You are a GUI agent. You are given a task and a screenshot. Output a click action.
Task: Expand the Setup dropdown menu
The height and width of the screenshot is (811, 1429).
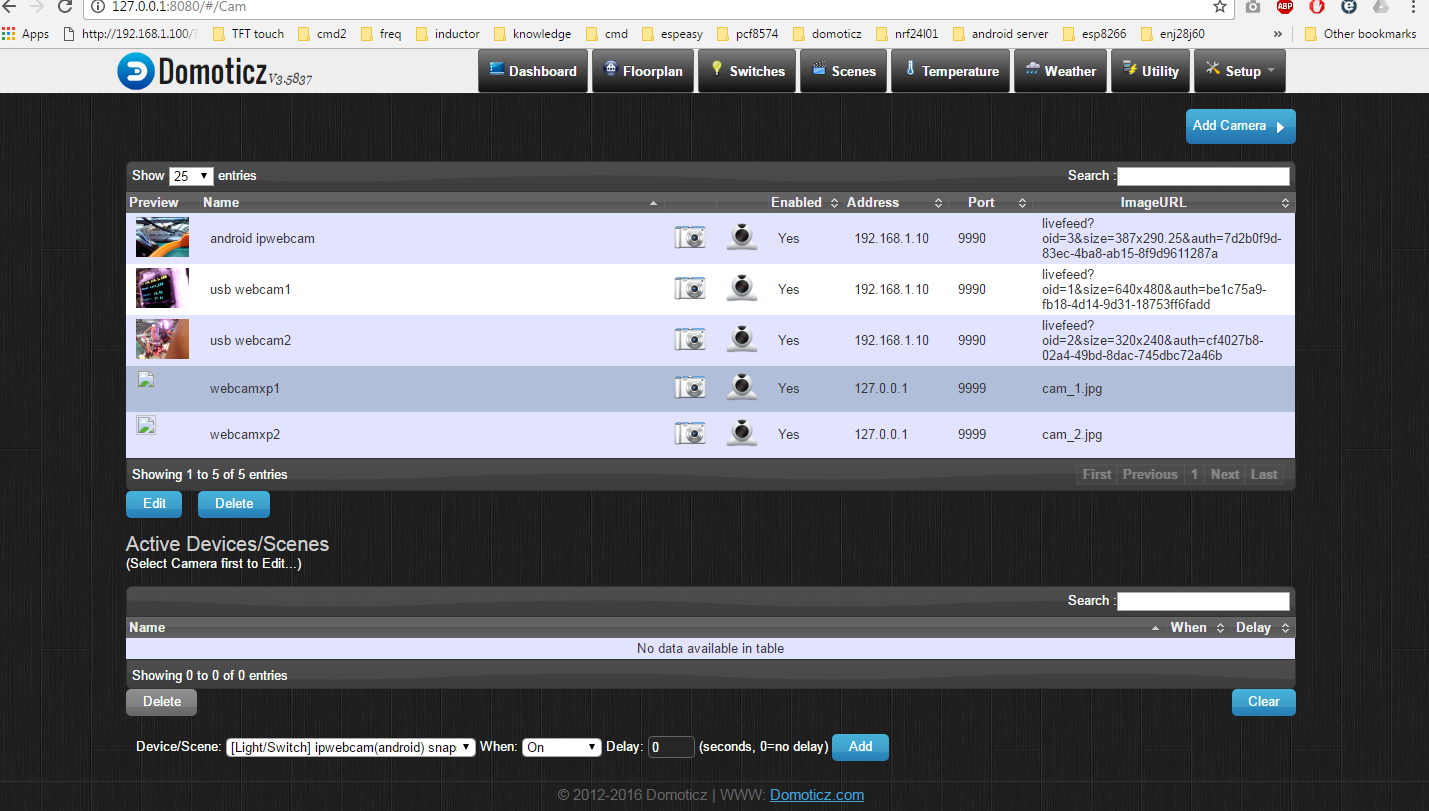(x=1240, y=71)
